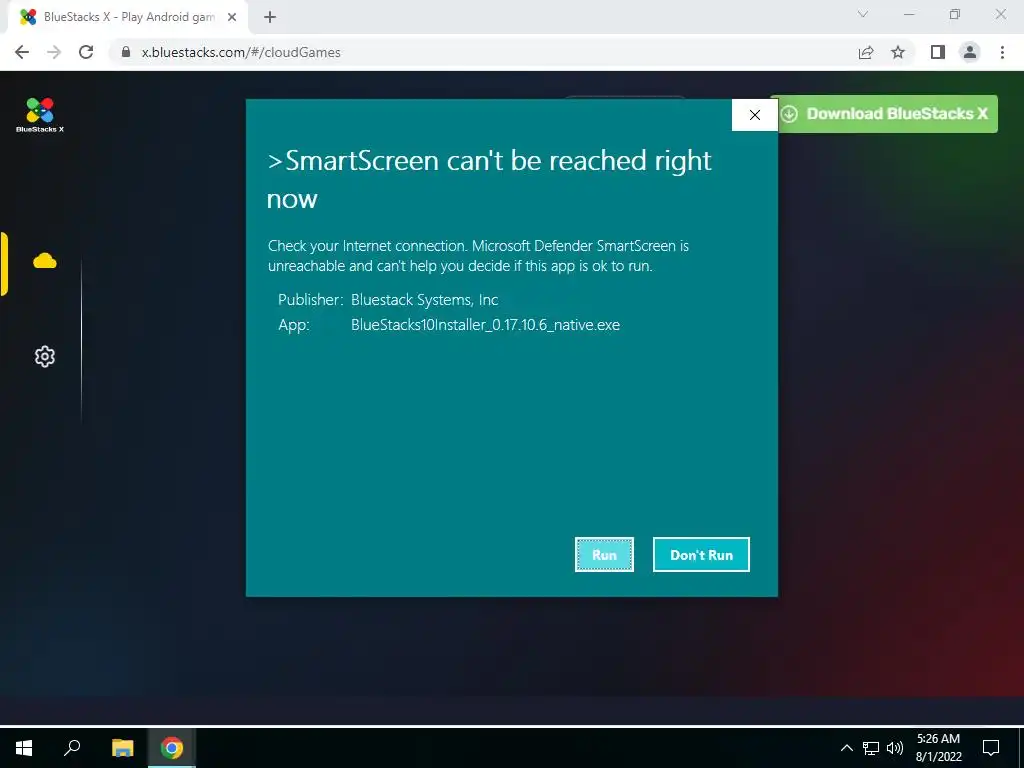Open a new Chrome tab
The height and width of the screenshot is (768, 1024).
coord(270,18)
